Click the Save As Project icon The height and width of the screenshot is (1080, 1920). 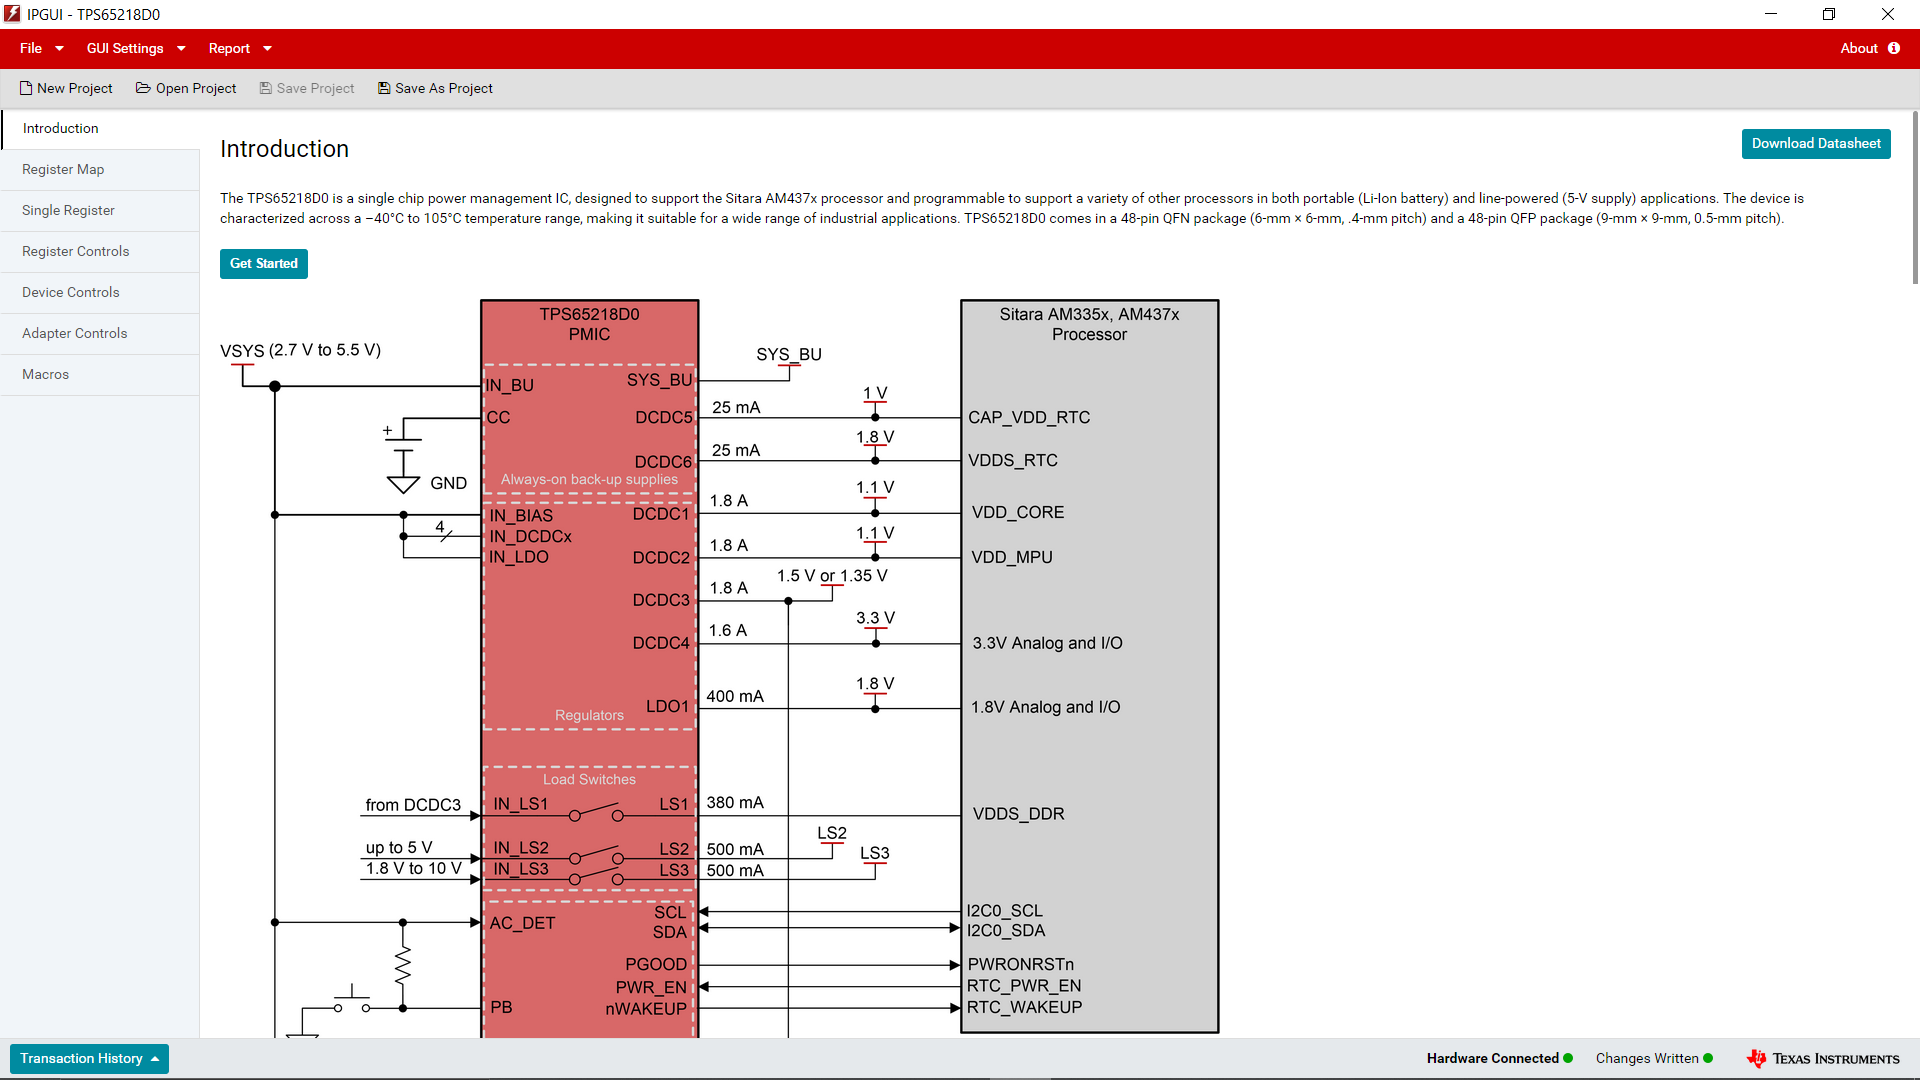coord(384,88)
